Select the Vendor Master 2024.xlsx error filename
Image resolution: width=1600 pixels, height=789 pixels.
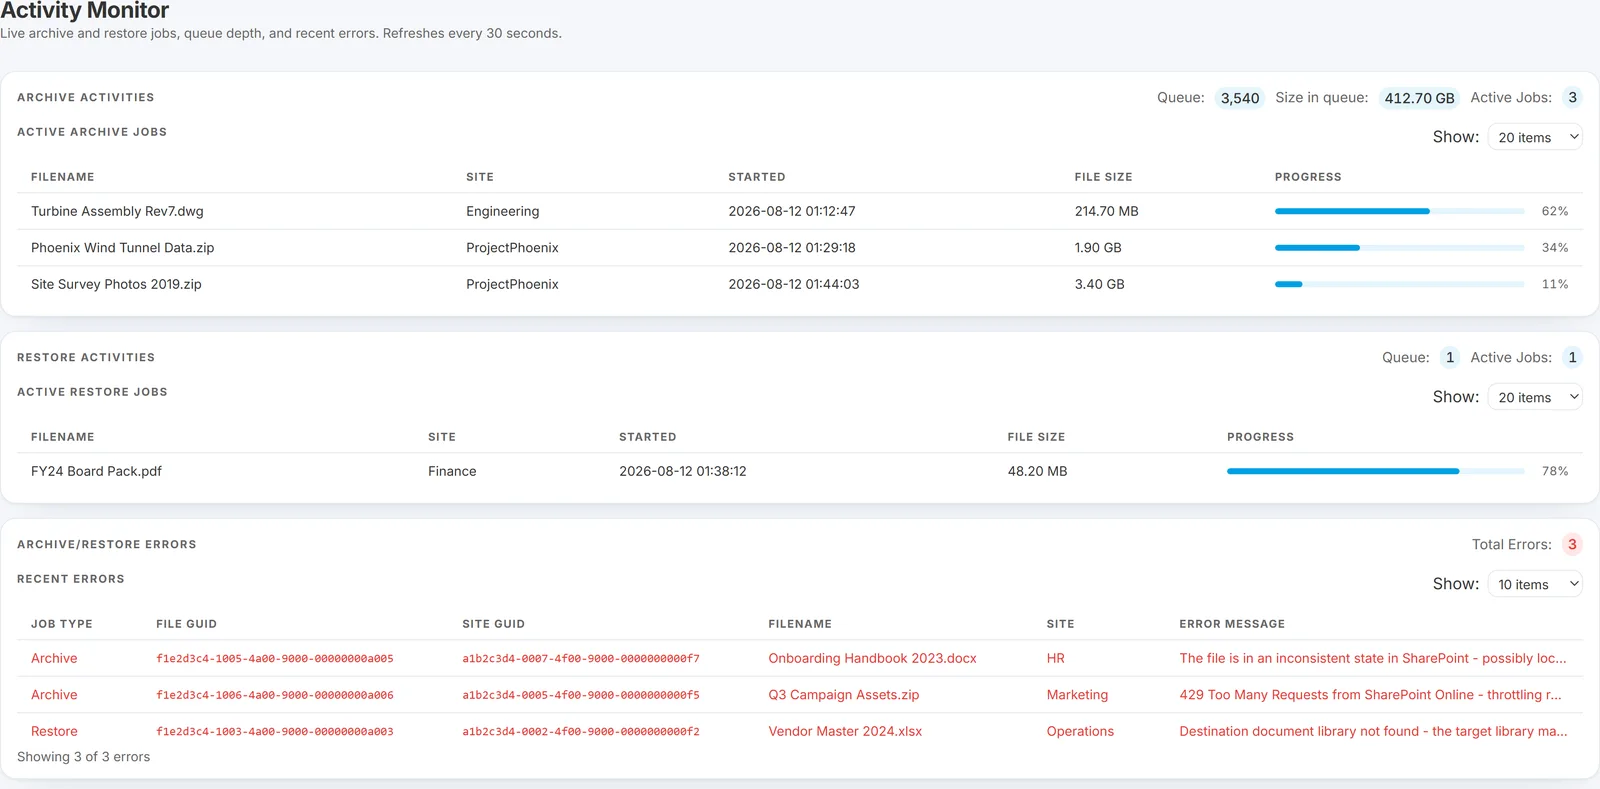pyautogui.click(x=845, y=731)
